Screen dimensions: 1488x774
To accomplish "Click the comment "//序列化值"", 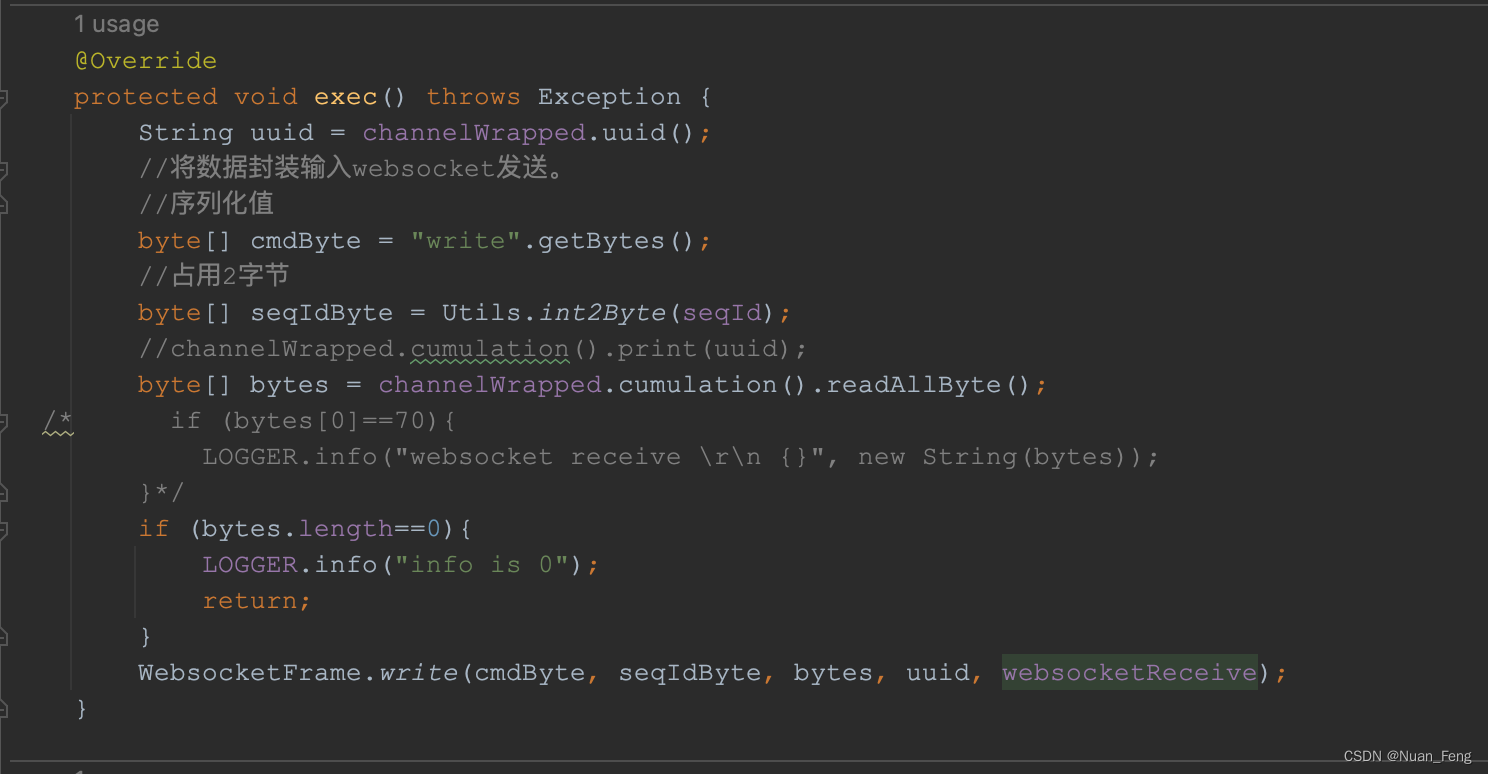I will pos(206,204).
